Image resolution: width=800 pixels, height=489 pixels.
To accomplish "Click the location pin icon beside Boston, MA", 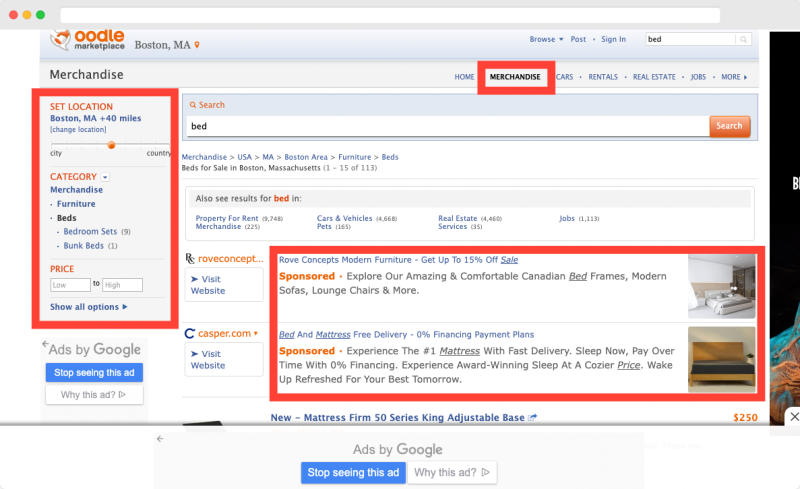I will 197,45.
